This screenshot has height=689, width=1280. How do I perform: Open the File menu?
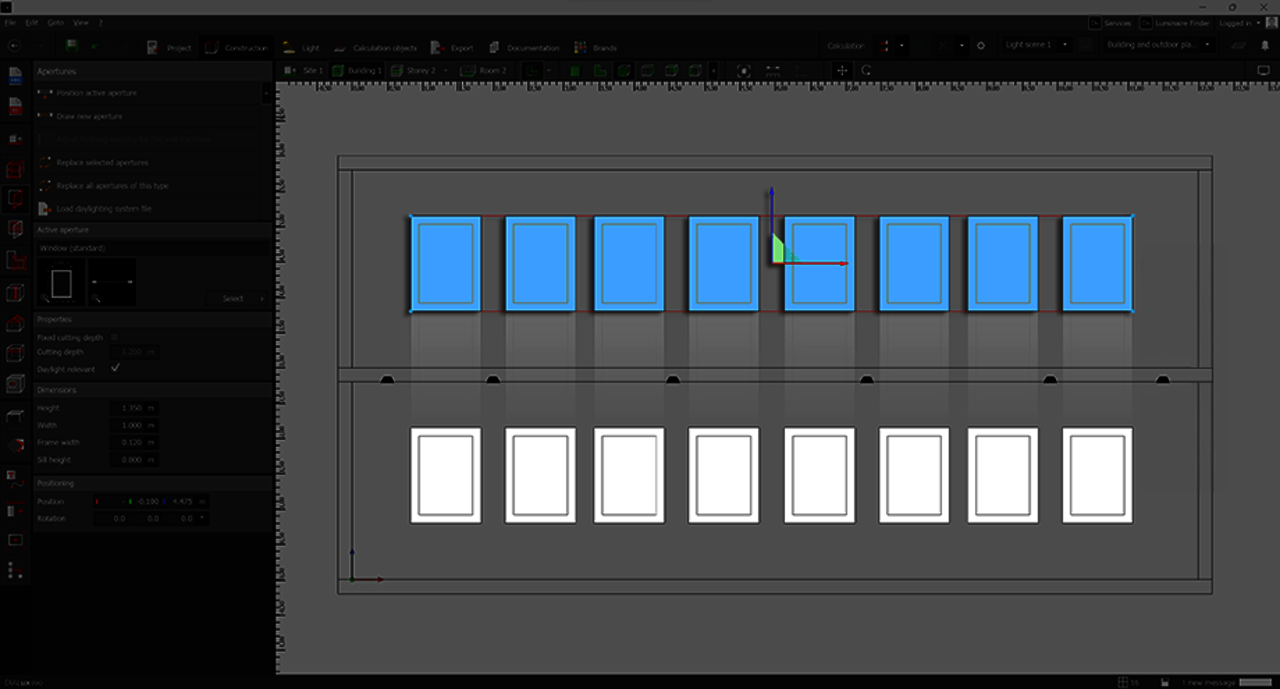point(10,22)
